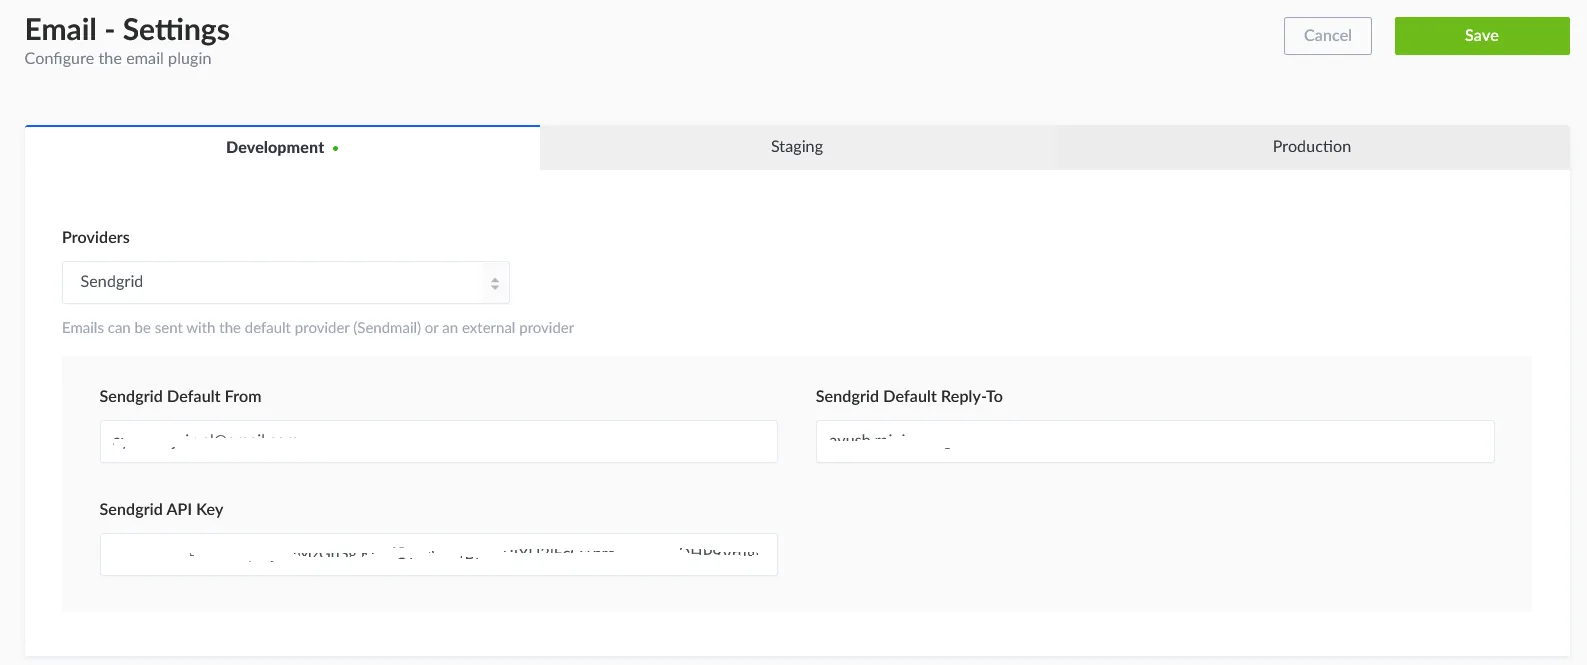Click the up-down arrows in Providers select
Viewport: 1587px width, 665px height.
(494, 283)
